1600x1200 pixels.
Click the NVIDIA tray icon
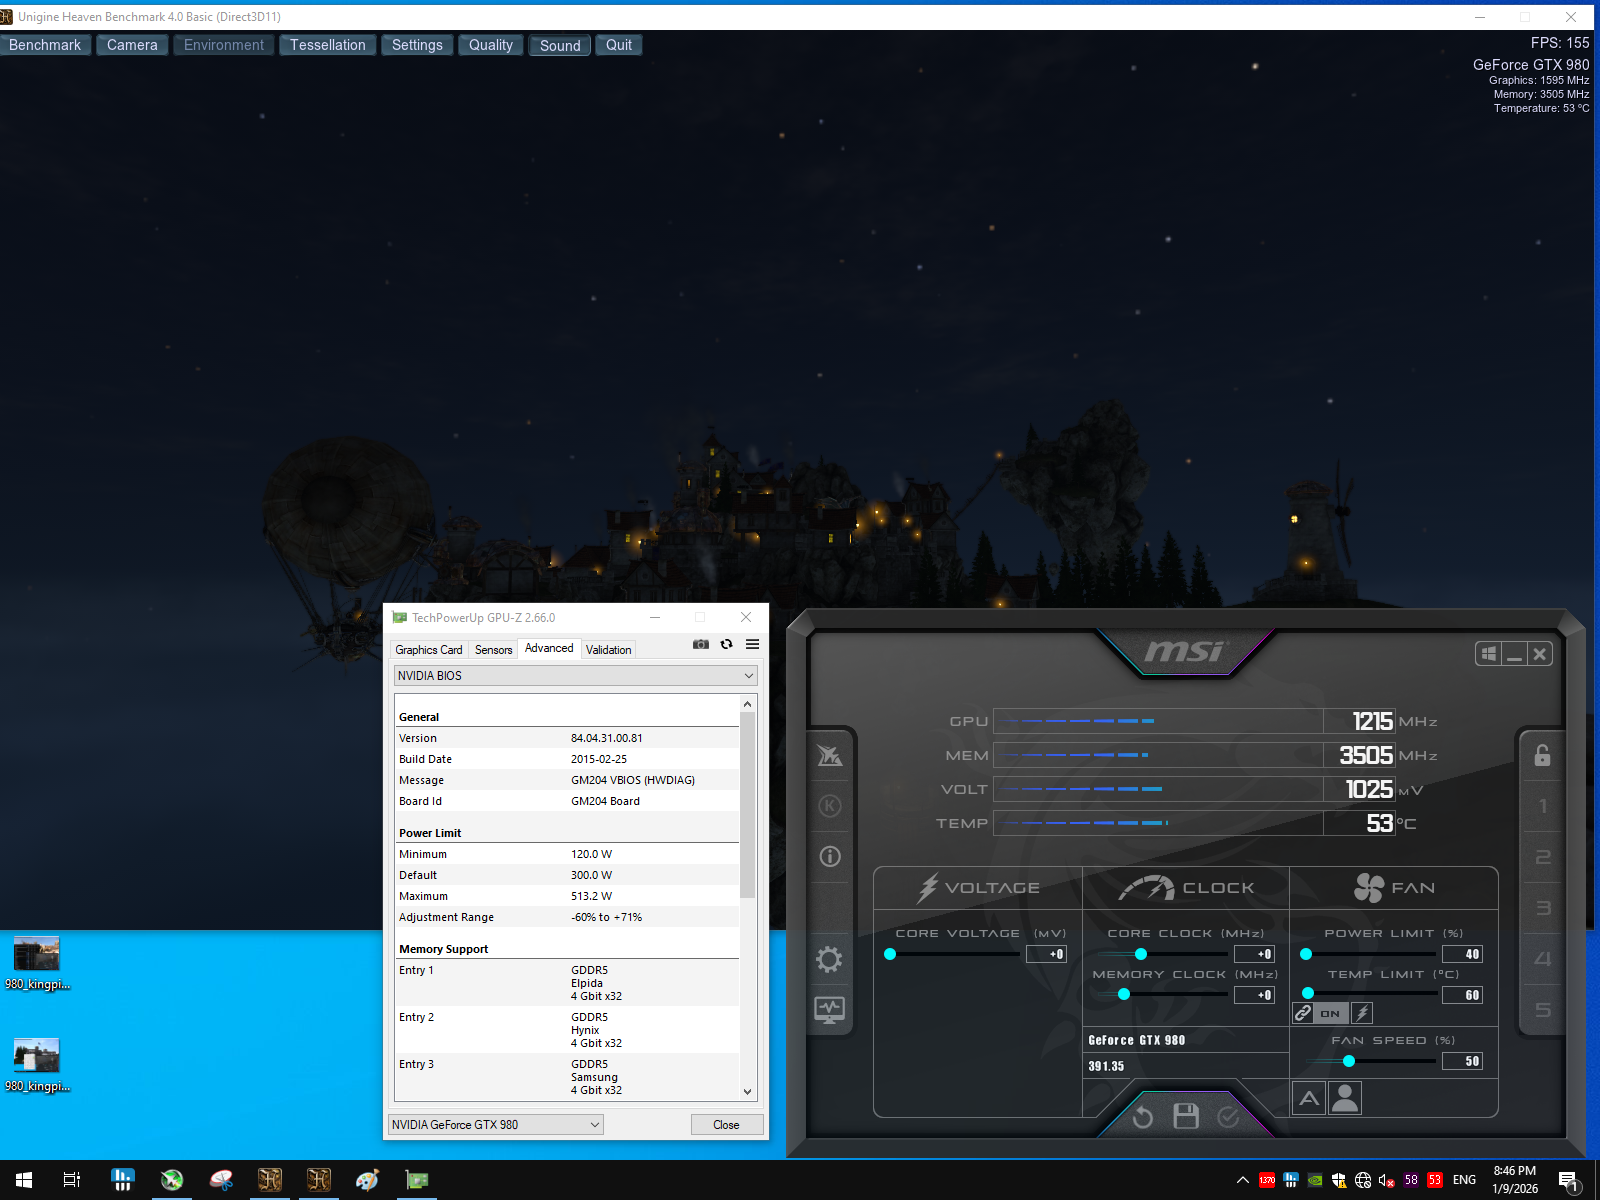(1315, 1180)
